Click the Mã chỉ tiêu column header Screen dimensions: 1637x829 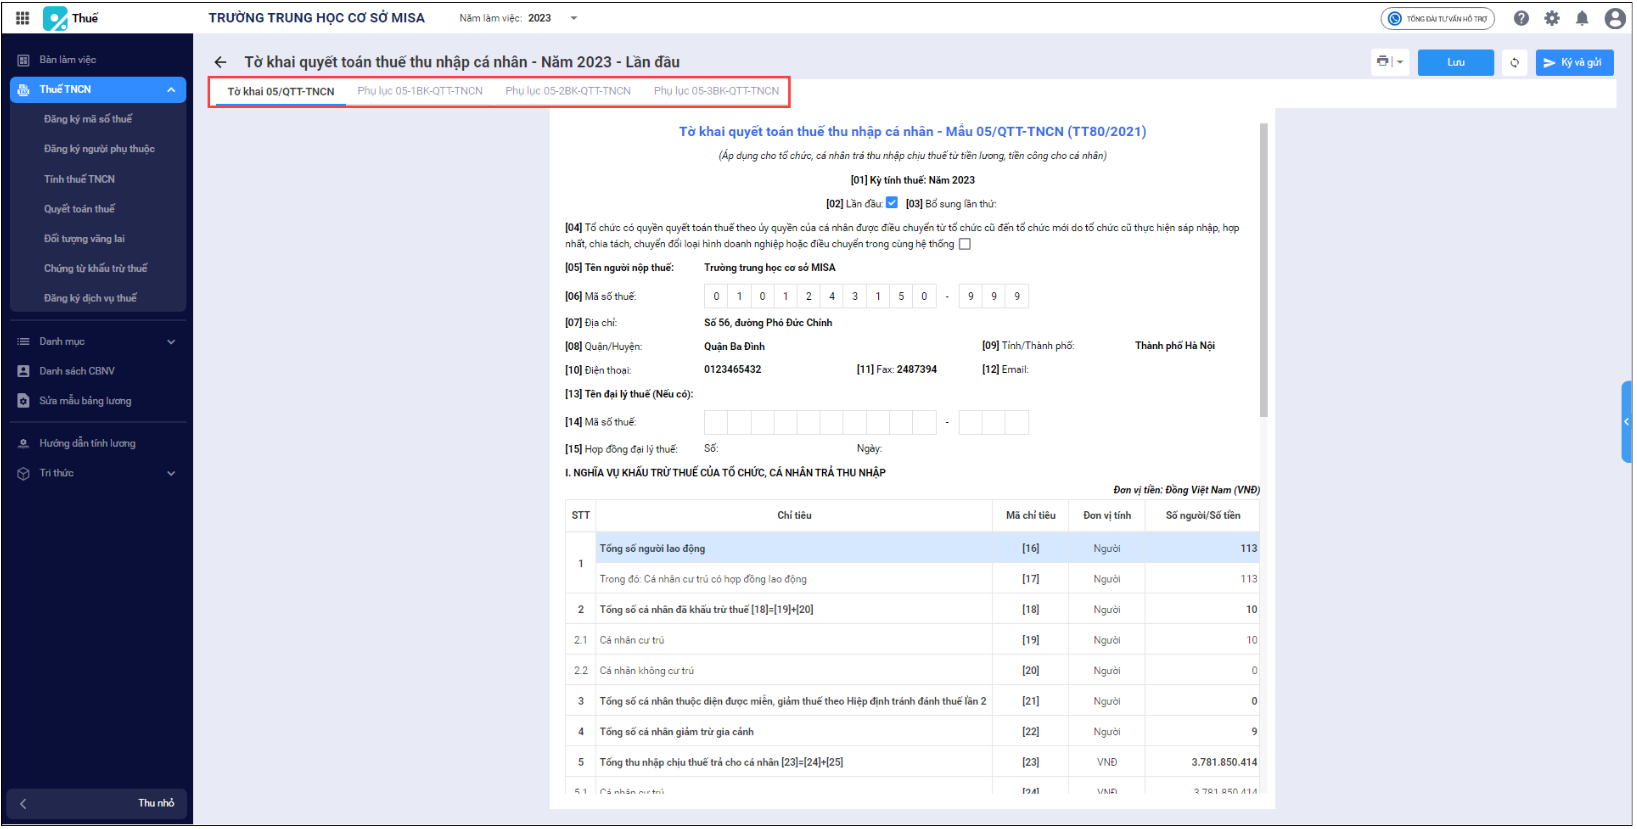[1031, 516]
